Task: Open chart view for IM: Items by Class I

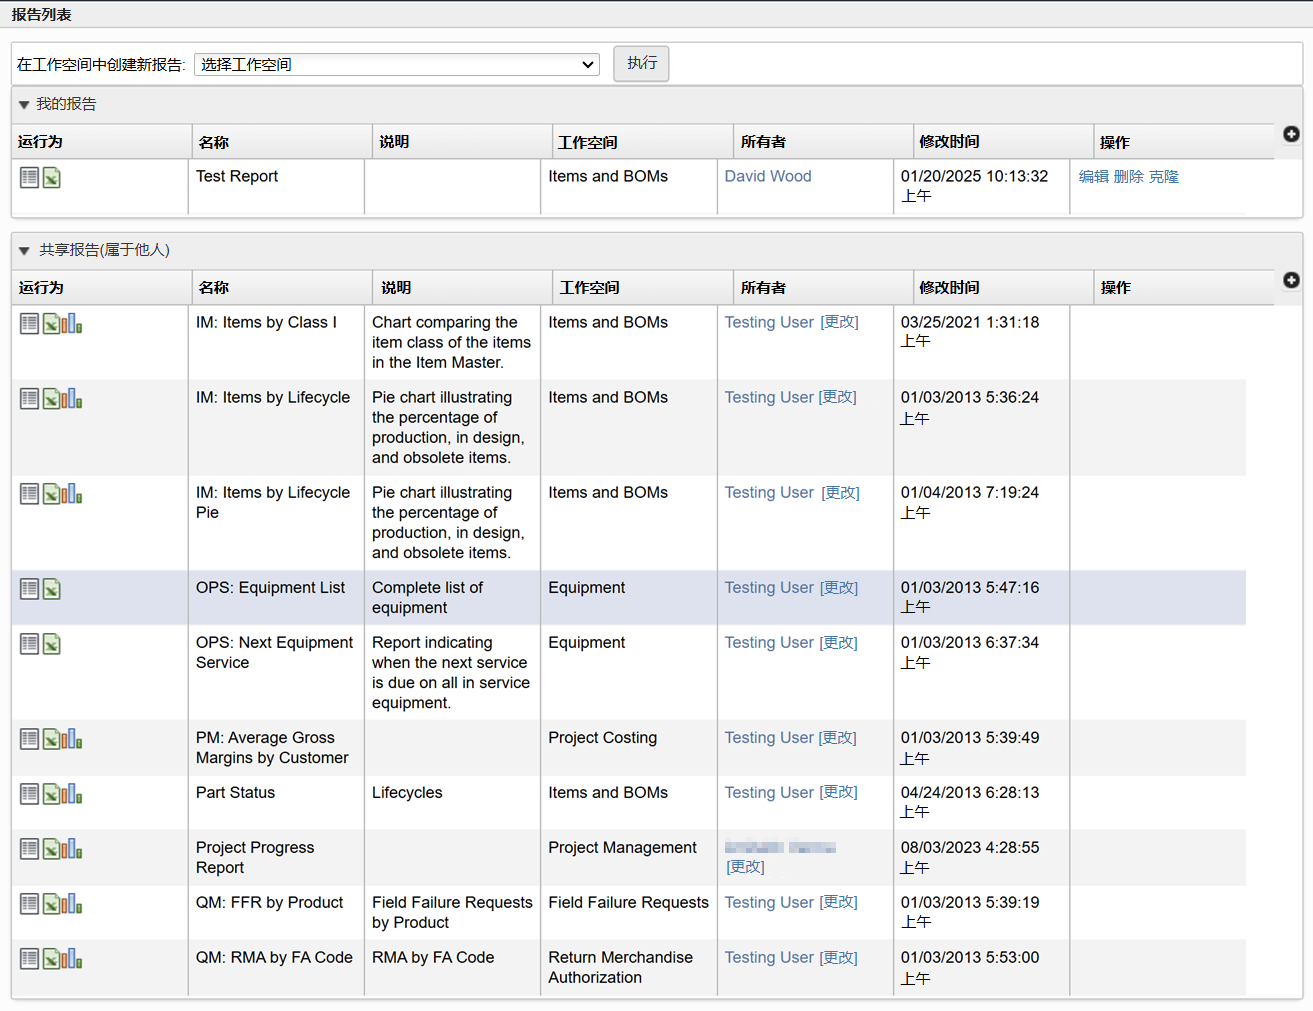Action: pyautogui.click(x=72, y=324)
